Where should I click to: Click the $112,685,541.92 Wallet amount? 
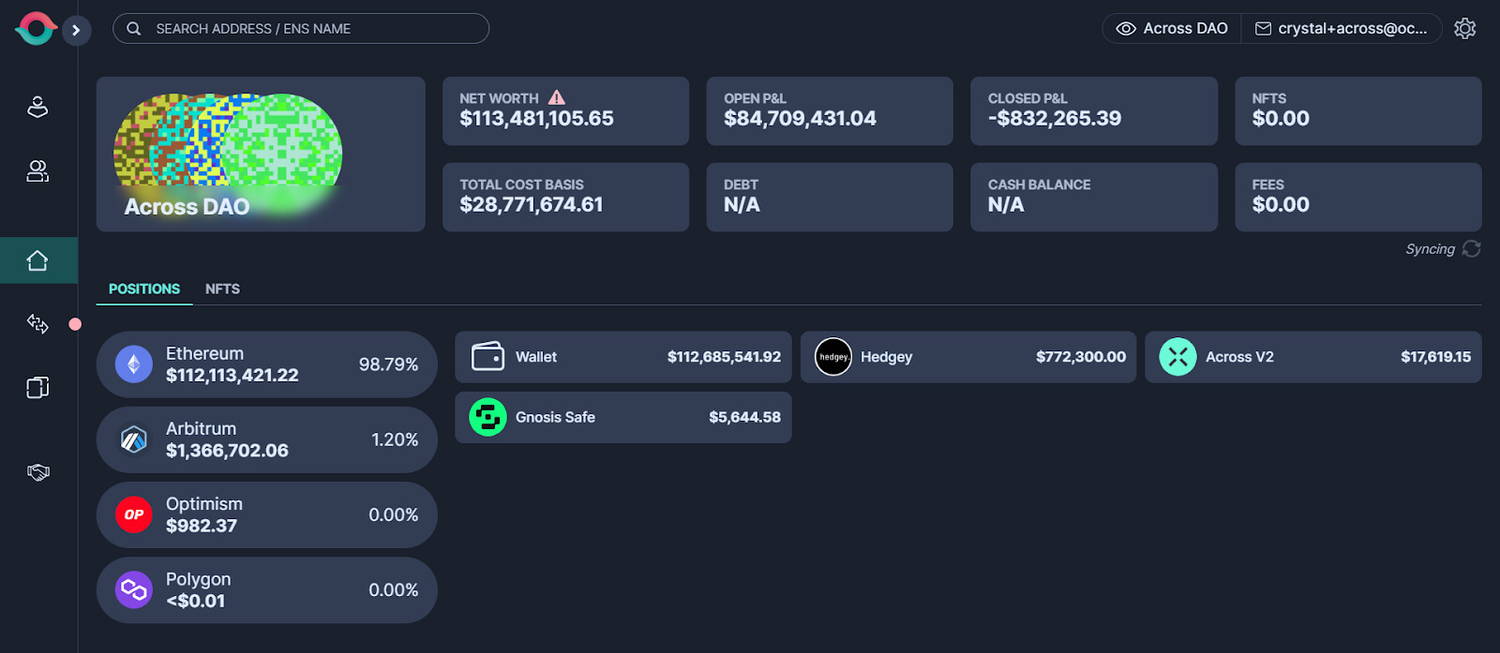(724, 357)
